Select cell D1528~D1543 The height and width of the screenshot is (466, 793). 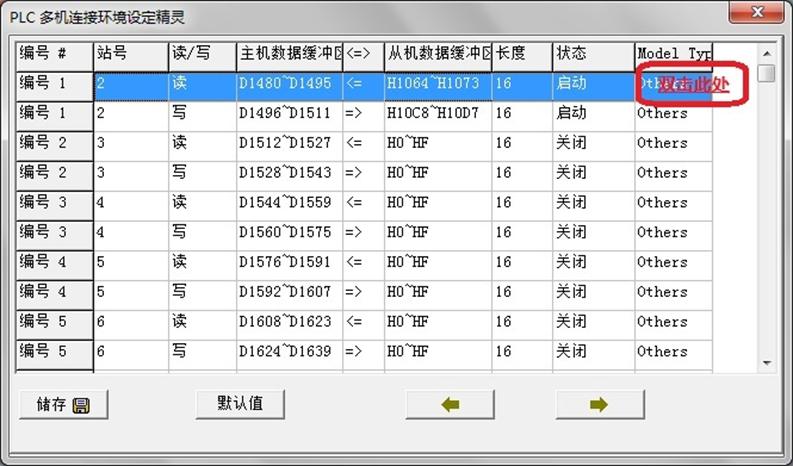pyautogui.click(x=289, y=177)
